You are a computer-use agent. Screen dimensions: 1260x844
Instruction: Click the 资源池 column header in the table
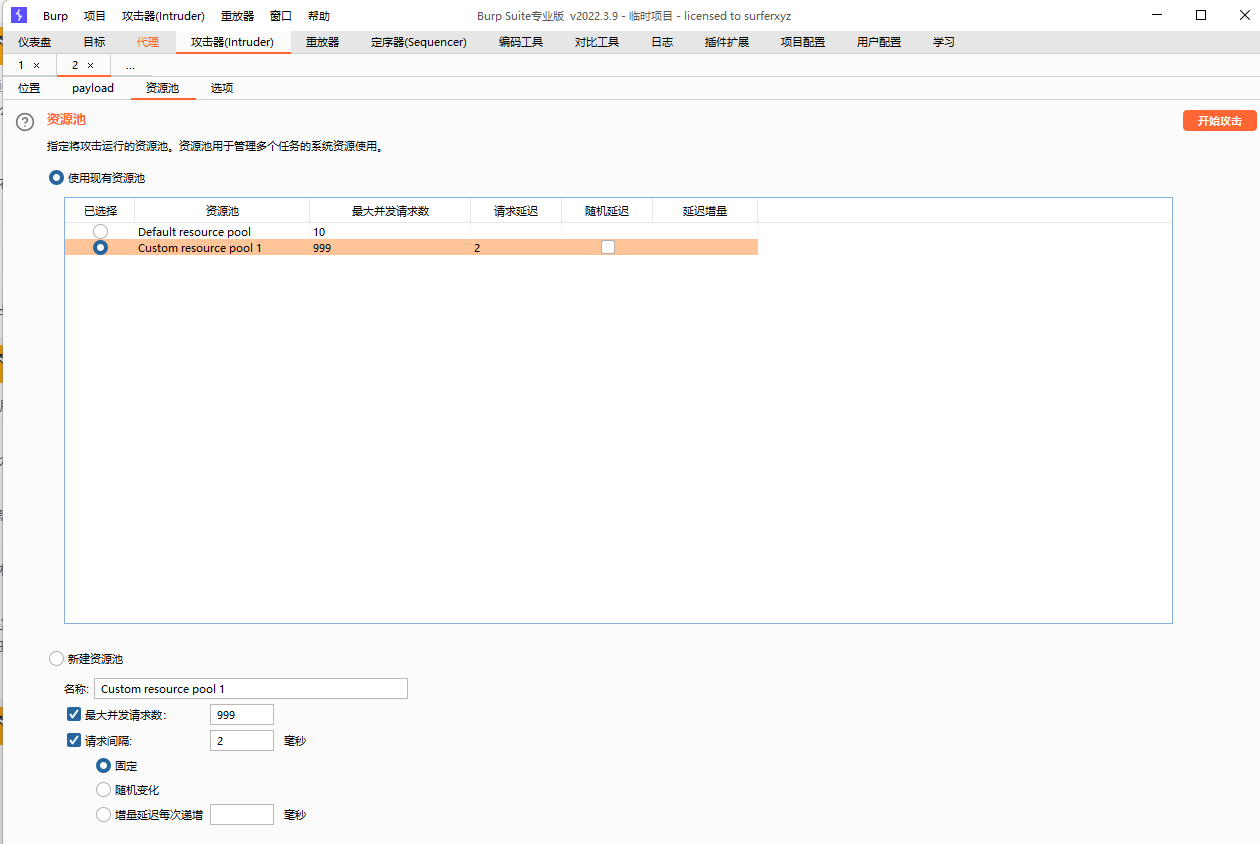[222, 211]
